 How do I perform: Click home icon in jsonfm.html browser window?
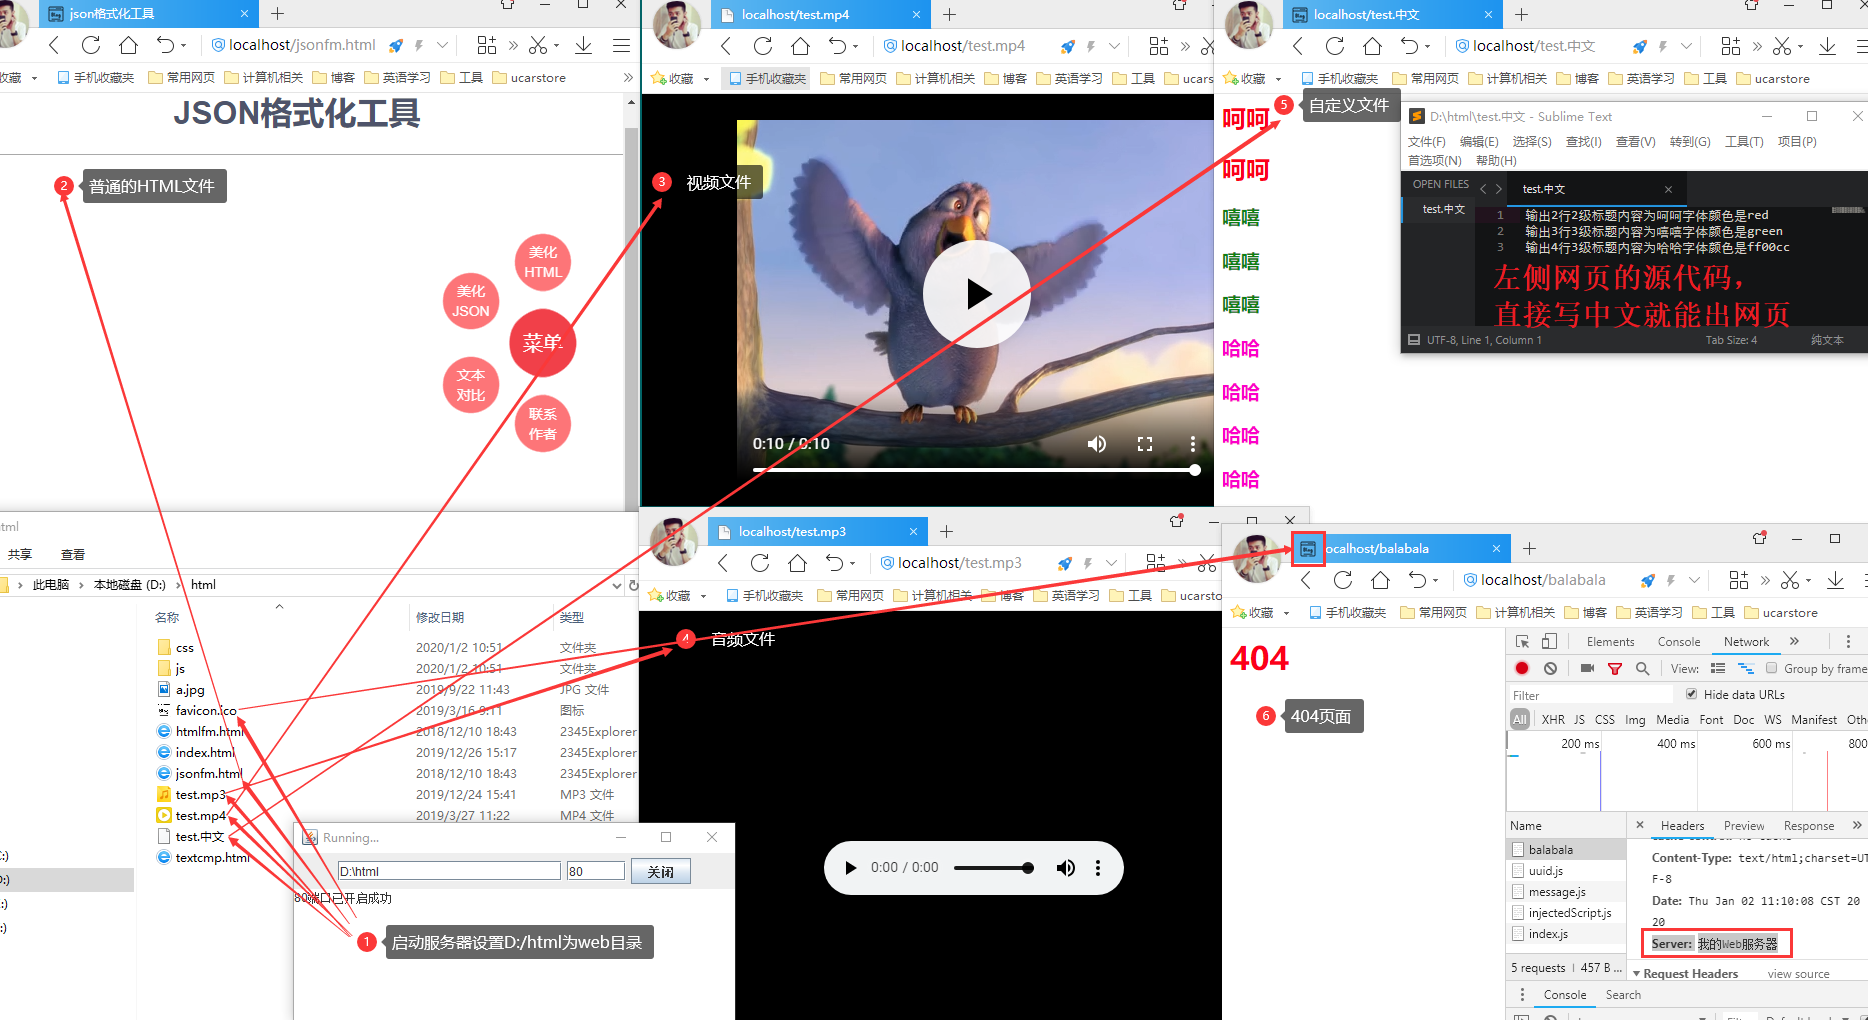tap(128, 45)
